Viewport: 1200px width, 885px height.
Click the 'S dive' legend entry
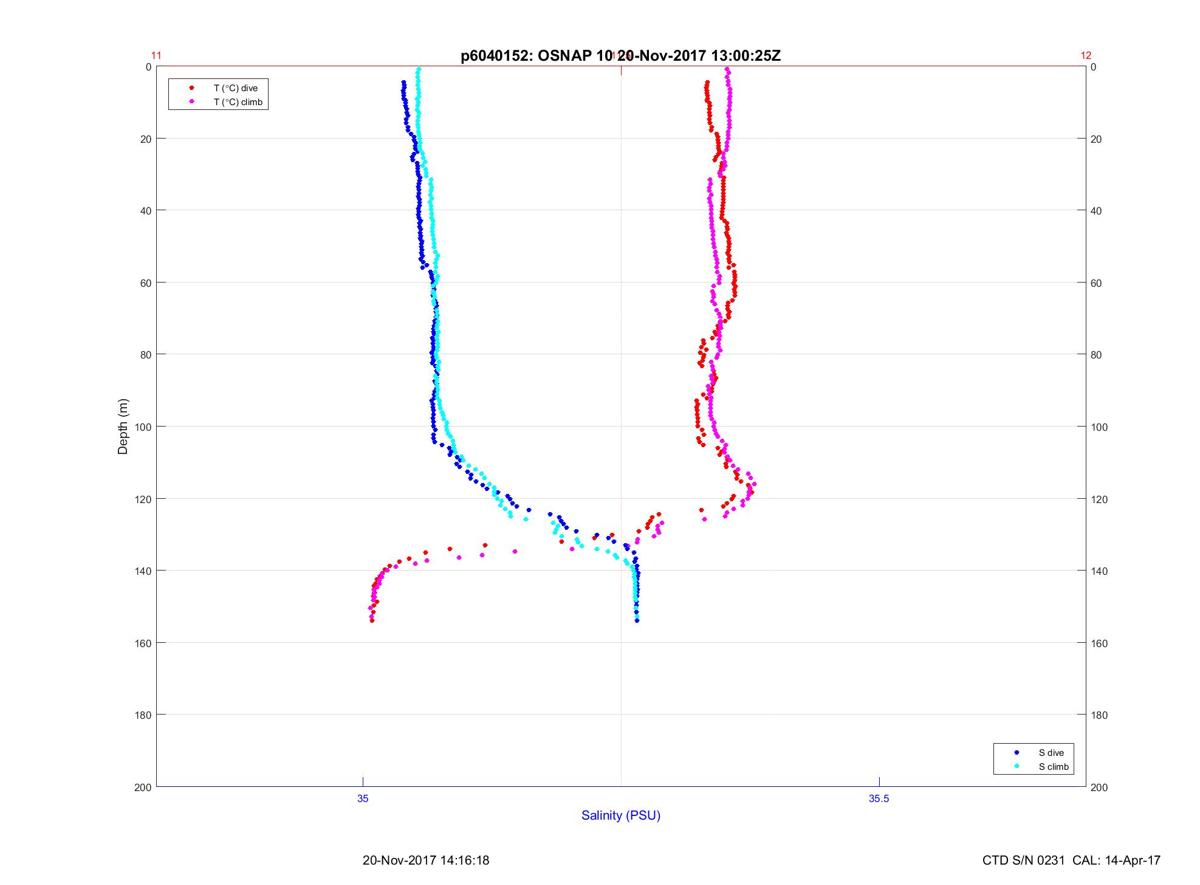1050,752
